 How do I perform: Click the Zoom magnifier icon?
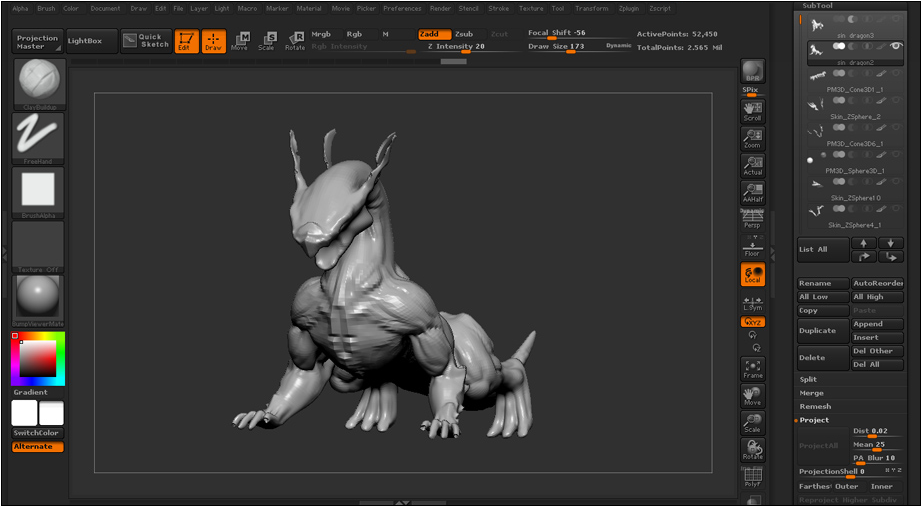753,138
